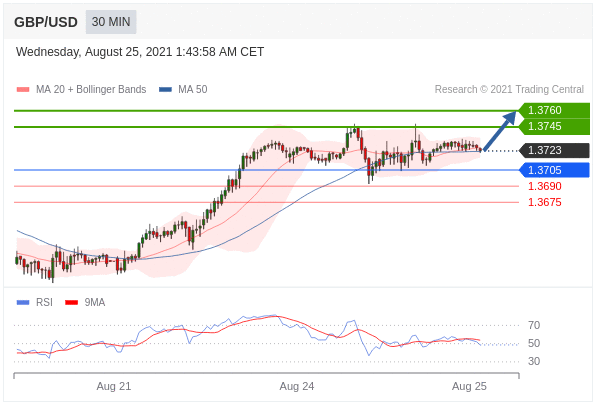This screenshot has width=593, height=405.
Task: Click the 9MA legend label
Action: (95, 302)
